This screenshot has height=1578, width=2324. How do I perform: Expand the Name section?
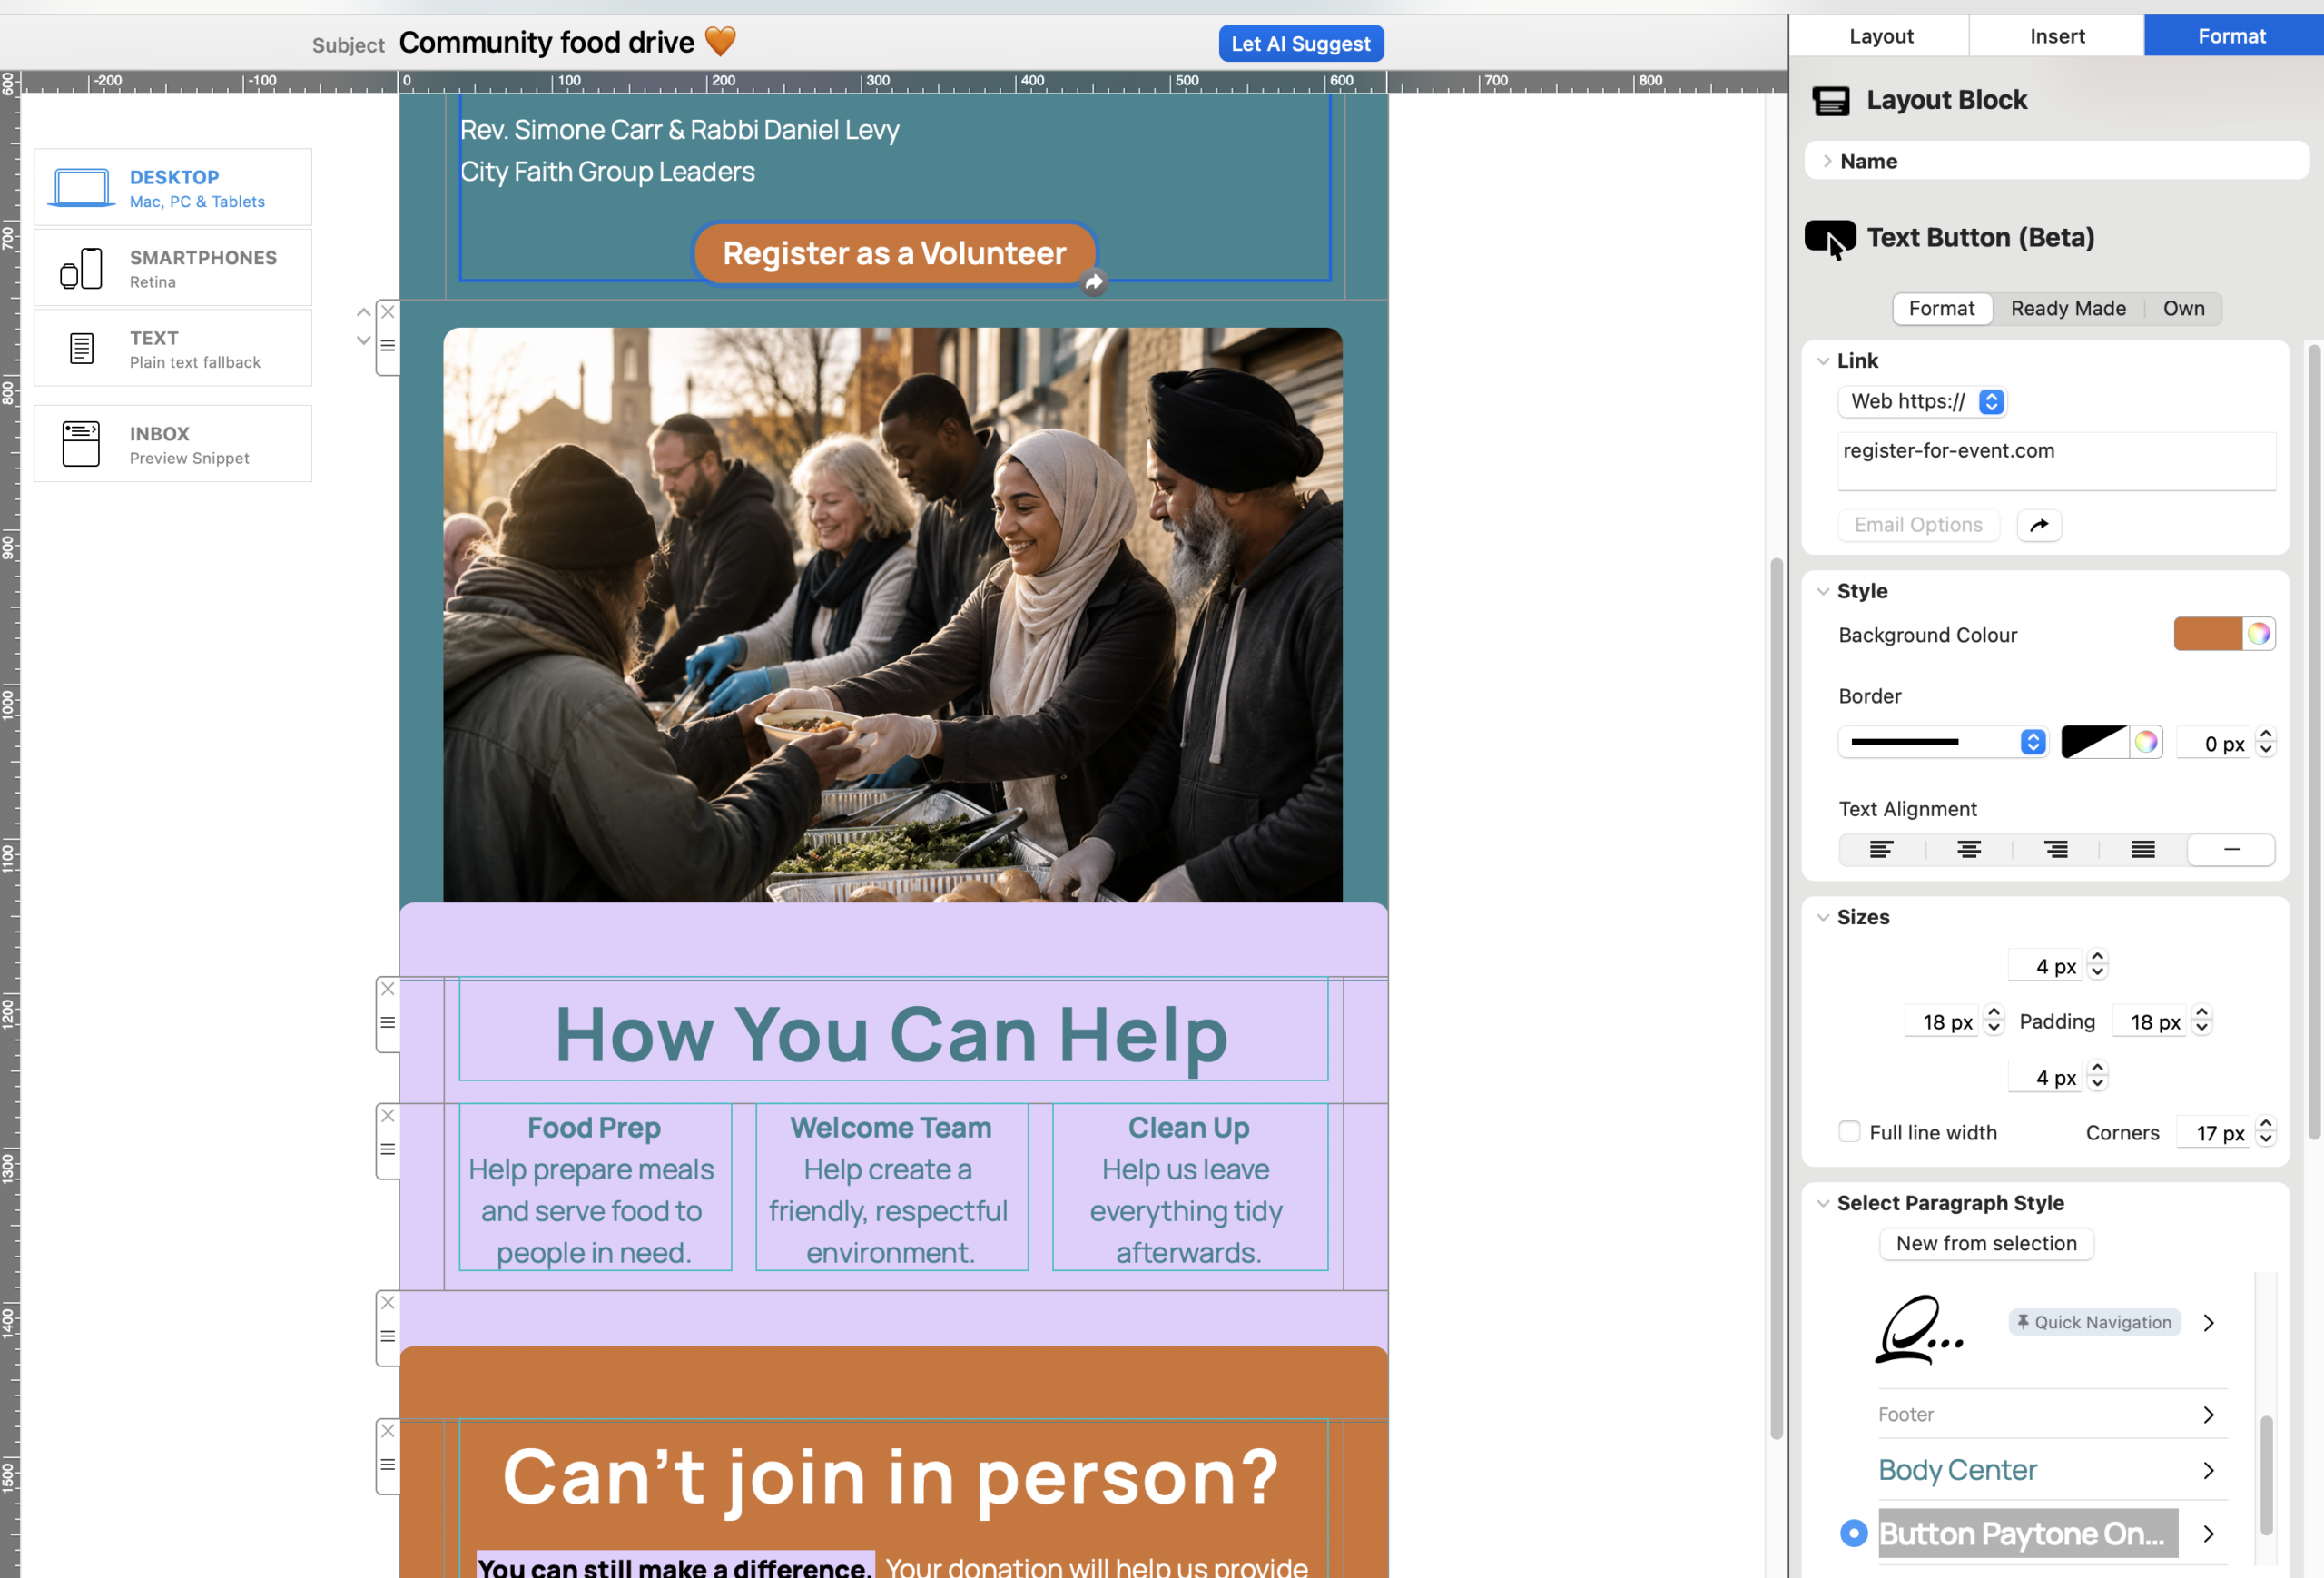point(1827,161)
